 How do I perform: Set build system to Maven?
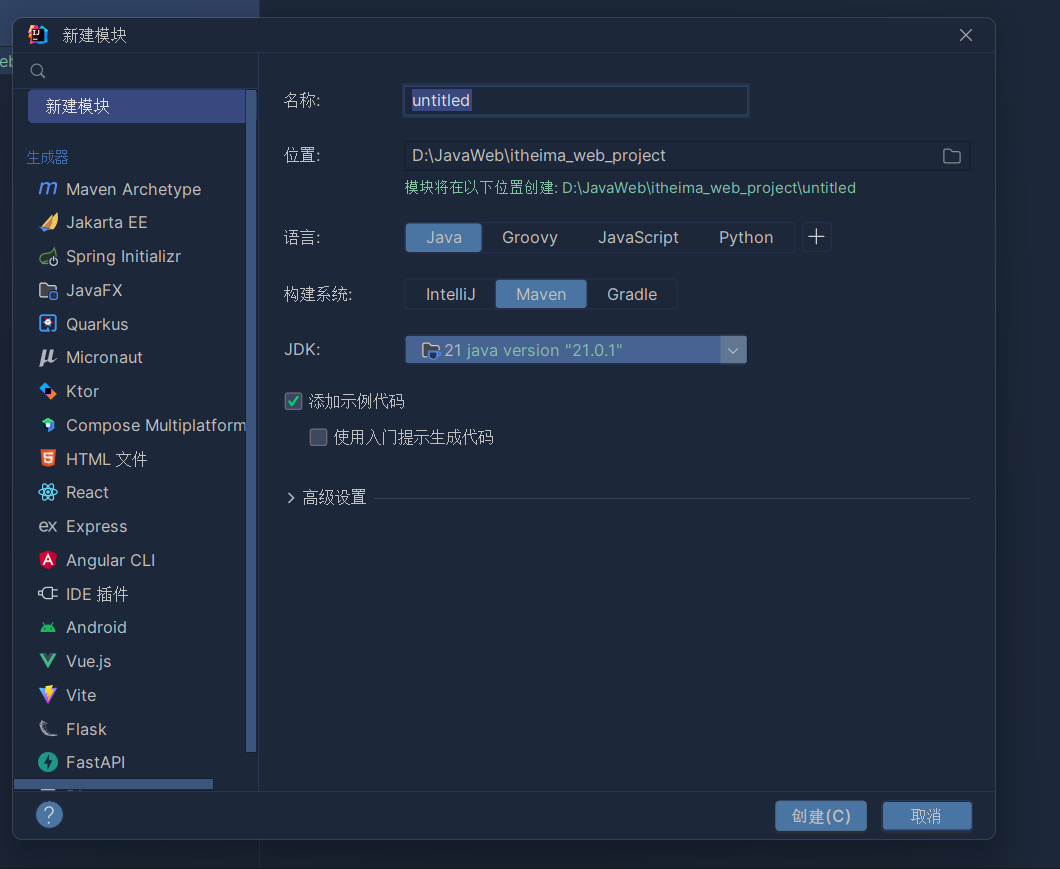point(541,294)
